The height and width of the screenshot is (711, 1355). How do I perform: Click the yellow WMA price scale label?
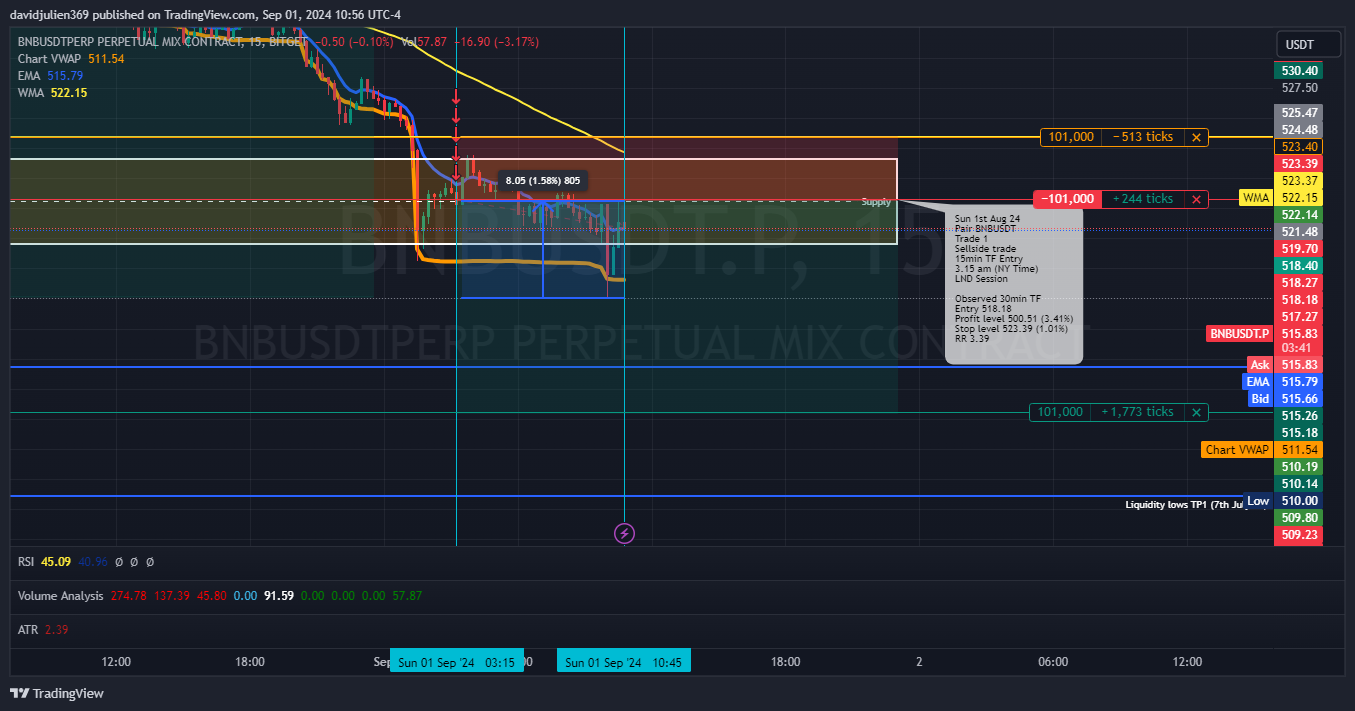(1256, 198)
